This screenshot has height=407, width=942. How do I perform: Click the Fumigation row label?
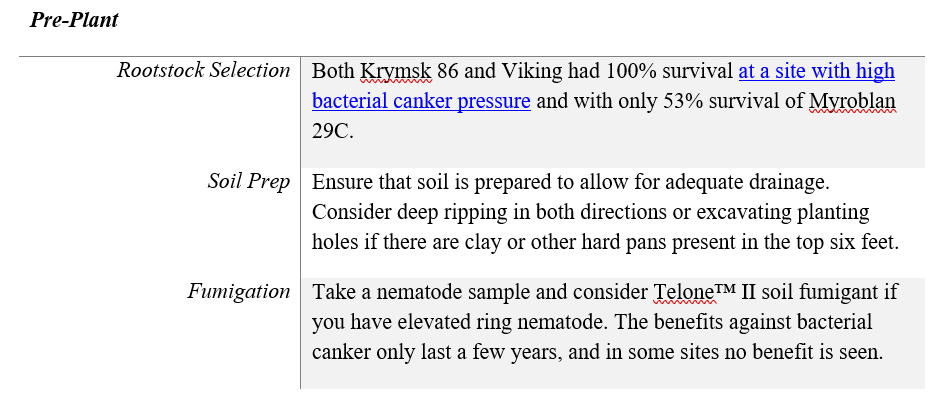pyautogui.click(x=239, y=292)
